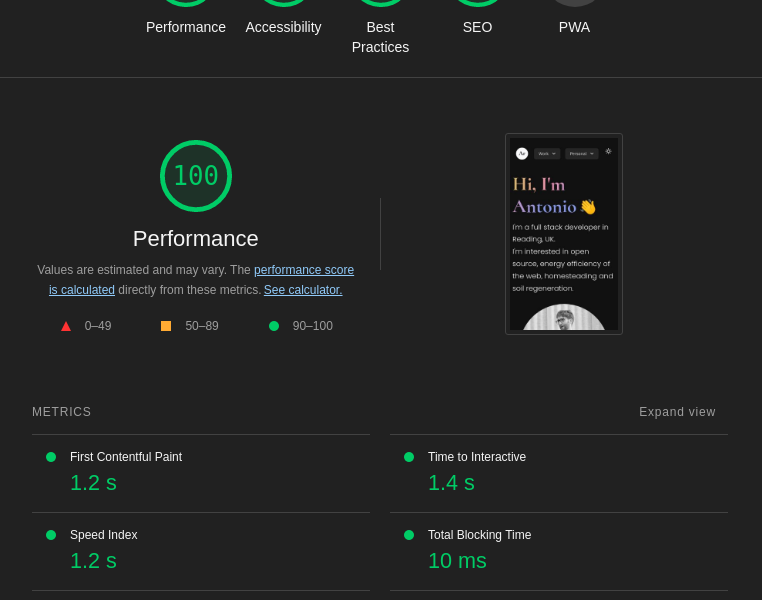This screenshot has height=600, width=762.
Task: Open the final page screenshot thumbnail
Action: pyautogui.click(x=564, y=234)
